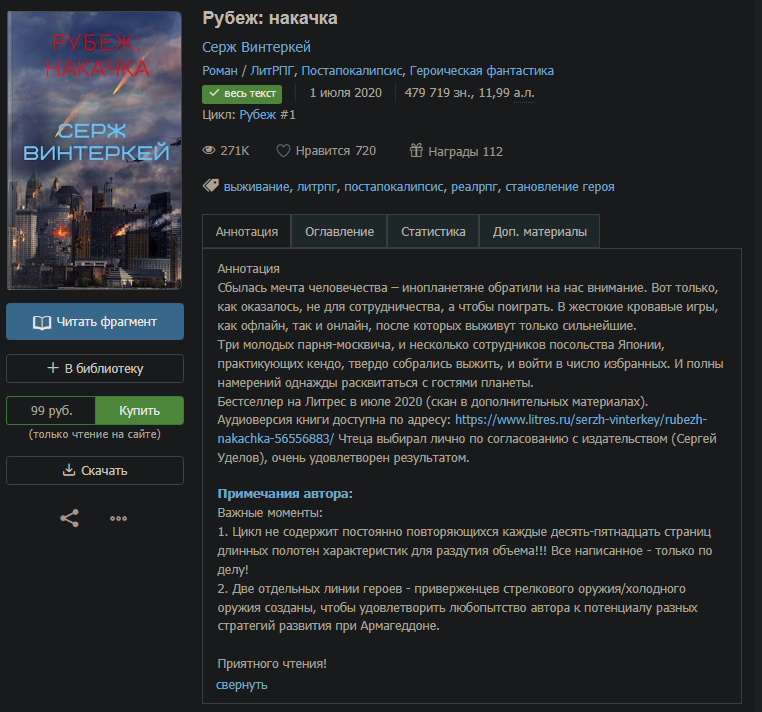Screen dimensions: 762x712
Task: Click the Читать фрагмент button
Action: 95,322
